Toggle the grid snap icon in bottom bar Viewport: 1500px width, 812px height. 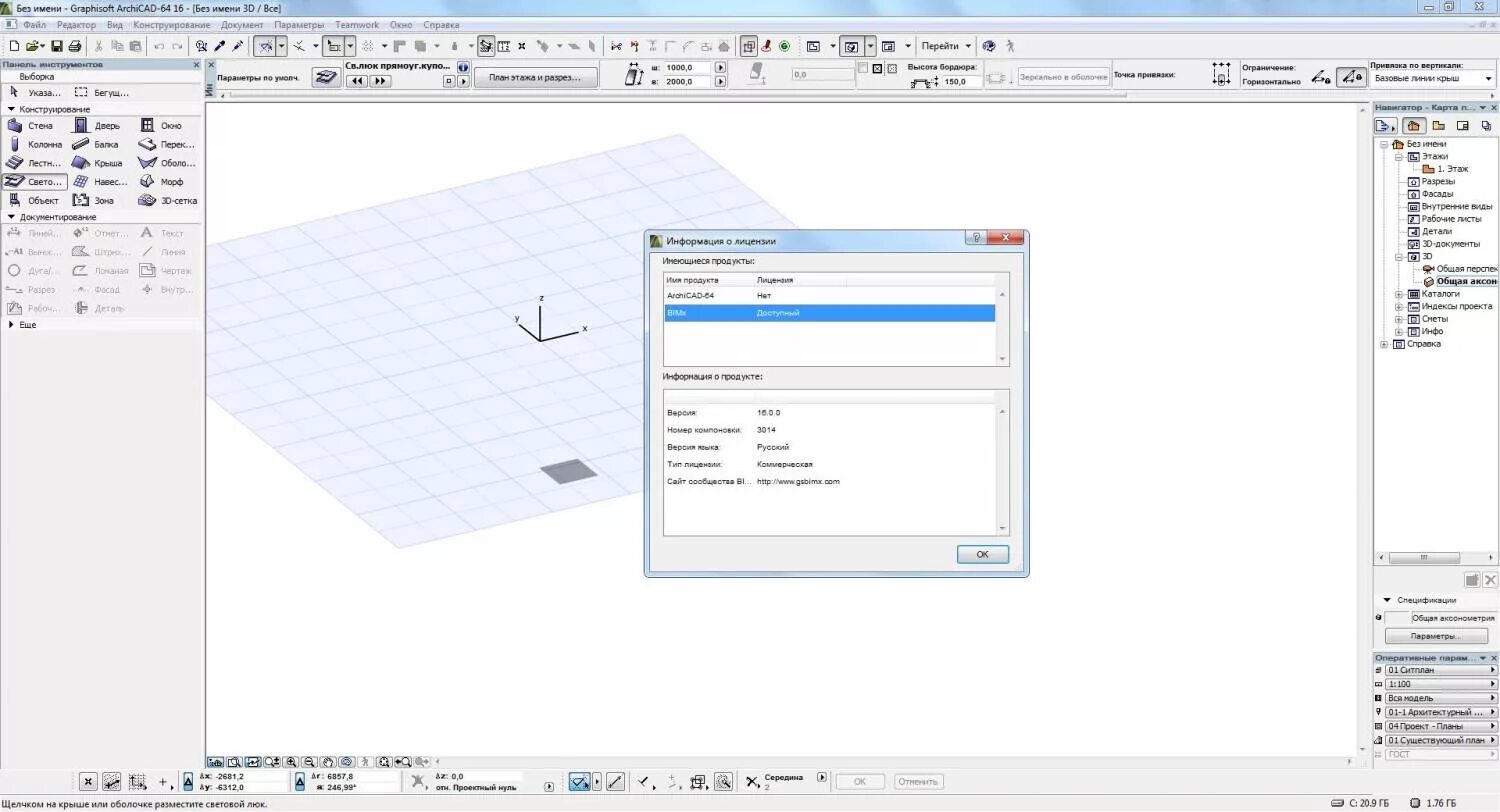coord(138,782)
